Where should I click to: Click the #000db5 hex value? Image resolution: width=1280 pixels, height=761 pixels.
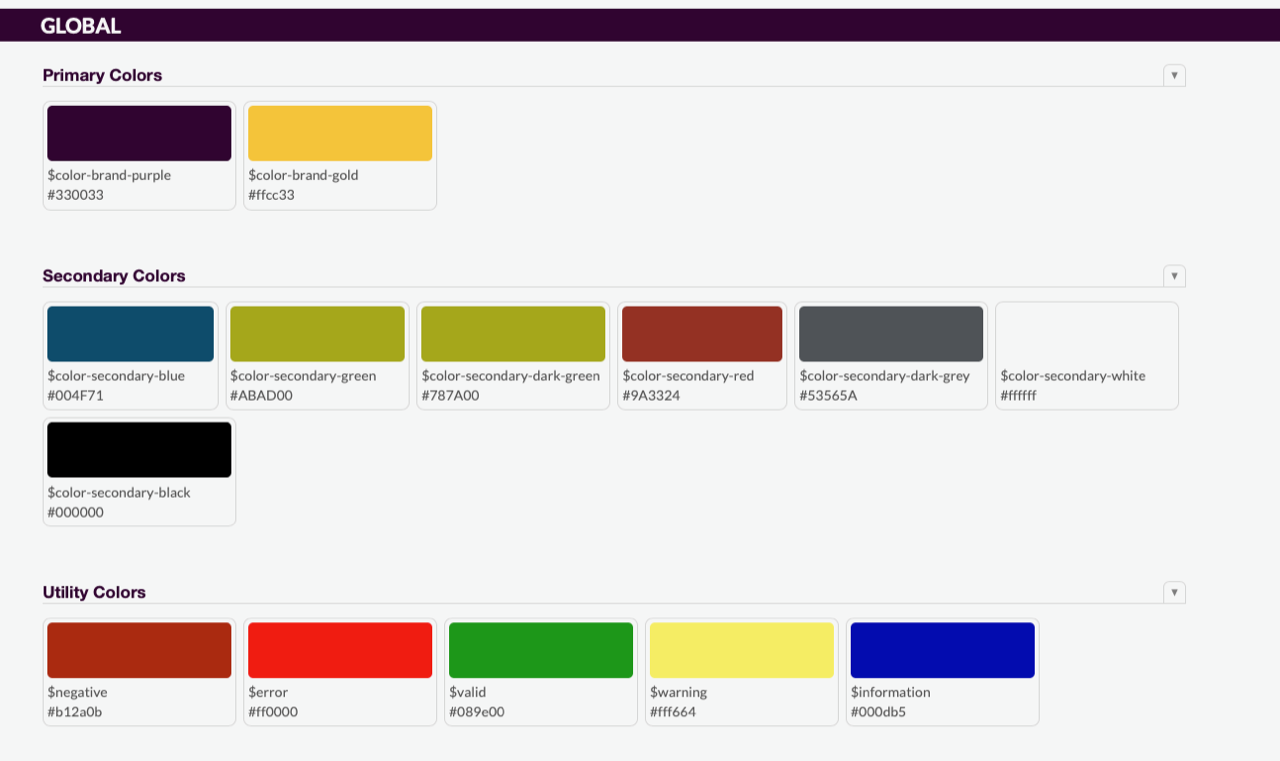pos(879,712)
